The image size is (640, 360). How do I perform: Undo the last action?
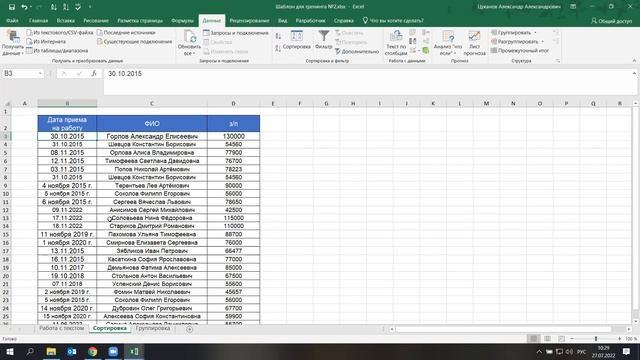pos(24,7)
